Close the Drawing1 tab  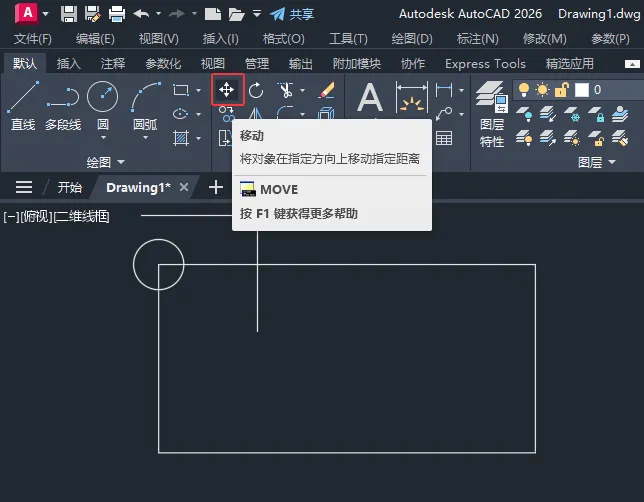pyautogui.click(x=184, y=187)
